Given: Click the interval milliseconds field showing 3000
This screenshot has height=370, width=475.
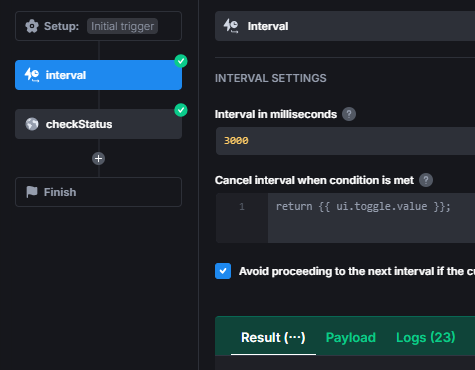Looking at the screenshot, I should tap(345, 141).
